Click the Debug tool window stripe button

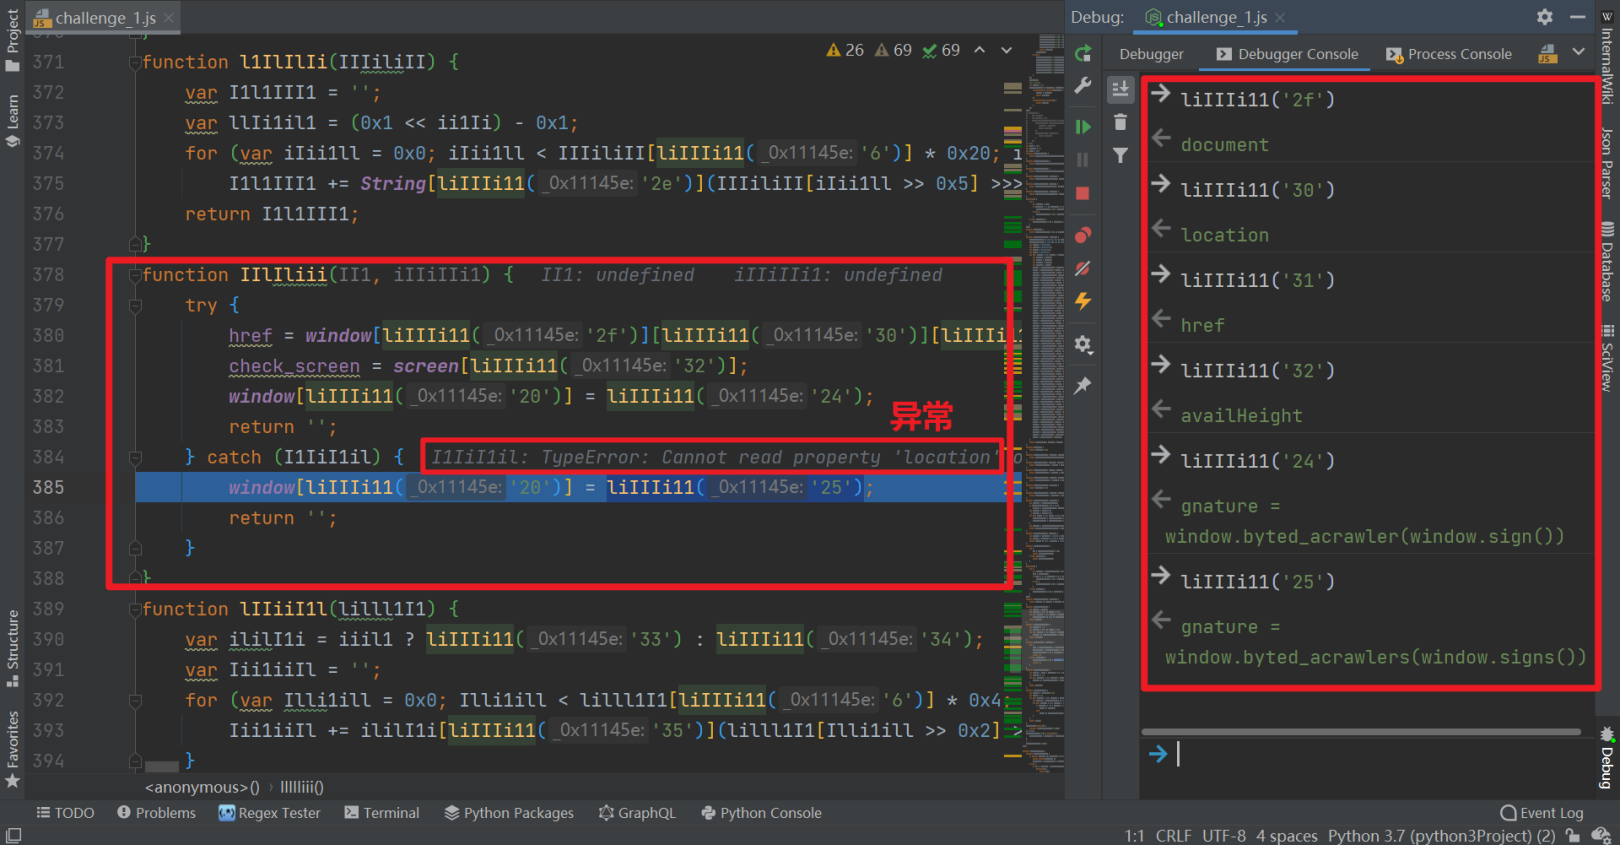click(x=1607, y=760)
